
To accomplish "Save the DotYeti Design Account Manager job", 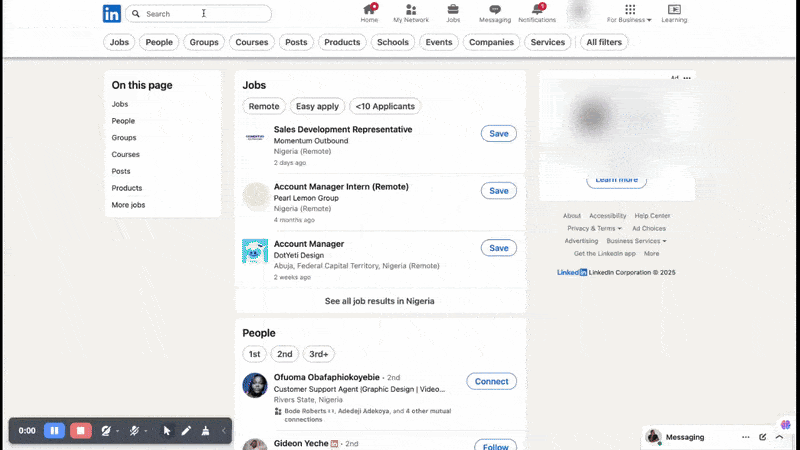I will click(x=498, y=248).
